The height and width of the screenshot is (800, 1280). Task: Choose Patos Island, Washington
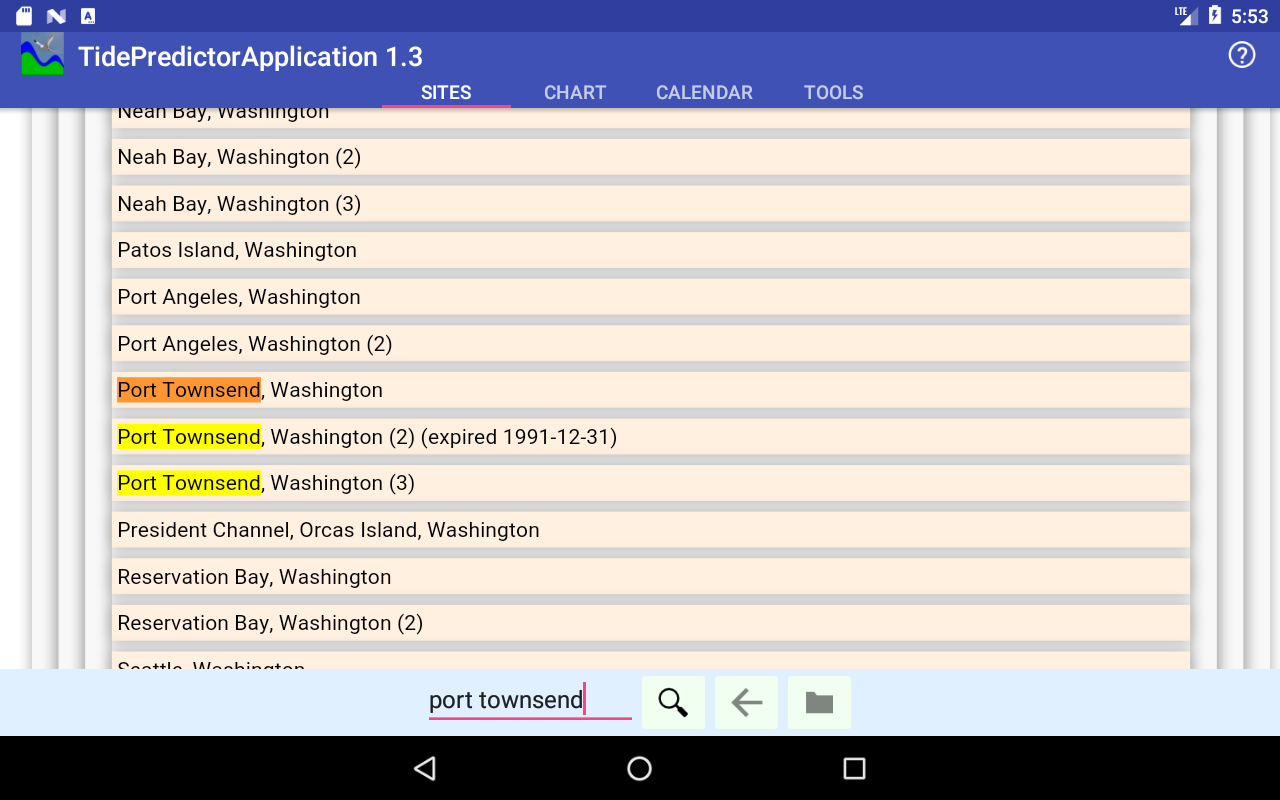(651, 250)
